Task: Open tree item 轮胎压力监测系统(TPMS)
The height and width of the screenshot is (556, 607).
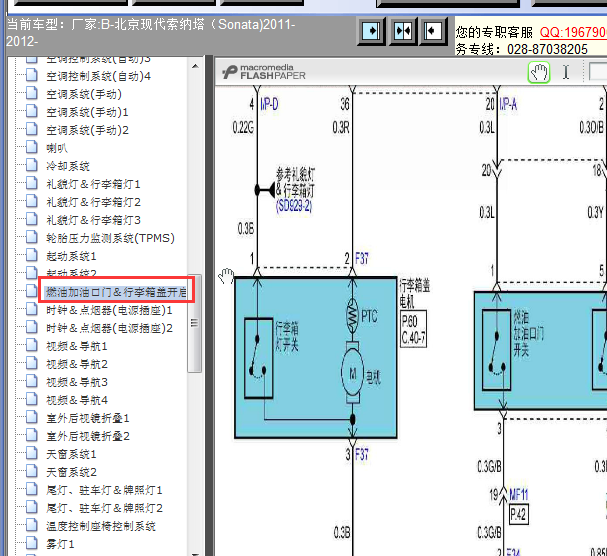Action: (110, 238)
